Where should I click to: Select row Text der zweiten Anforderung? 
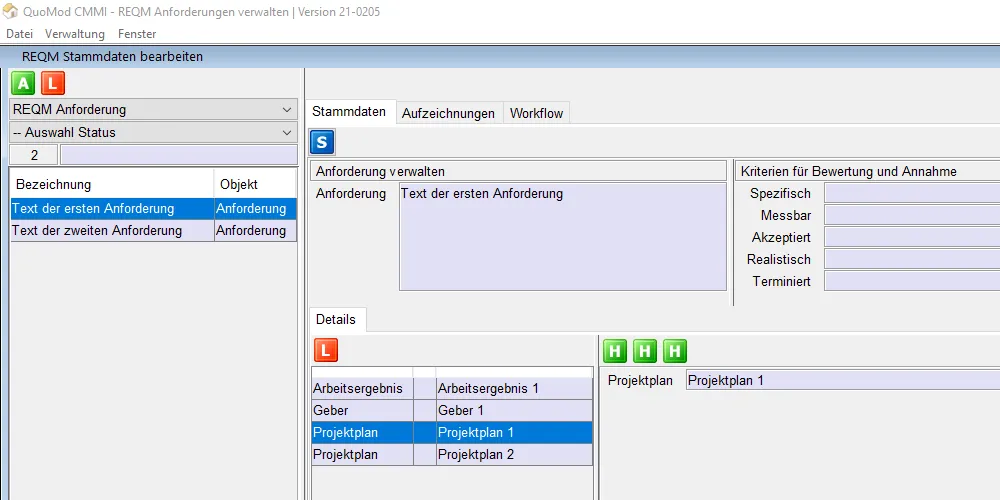(x=110, y=231)
